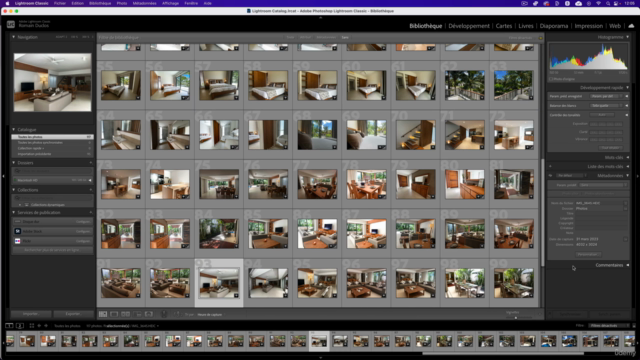The image size is (640, 360).
Task: Select second window display icon in filmstrip bar
Action: pos(20,326)
